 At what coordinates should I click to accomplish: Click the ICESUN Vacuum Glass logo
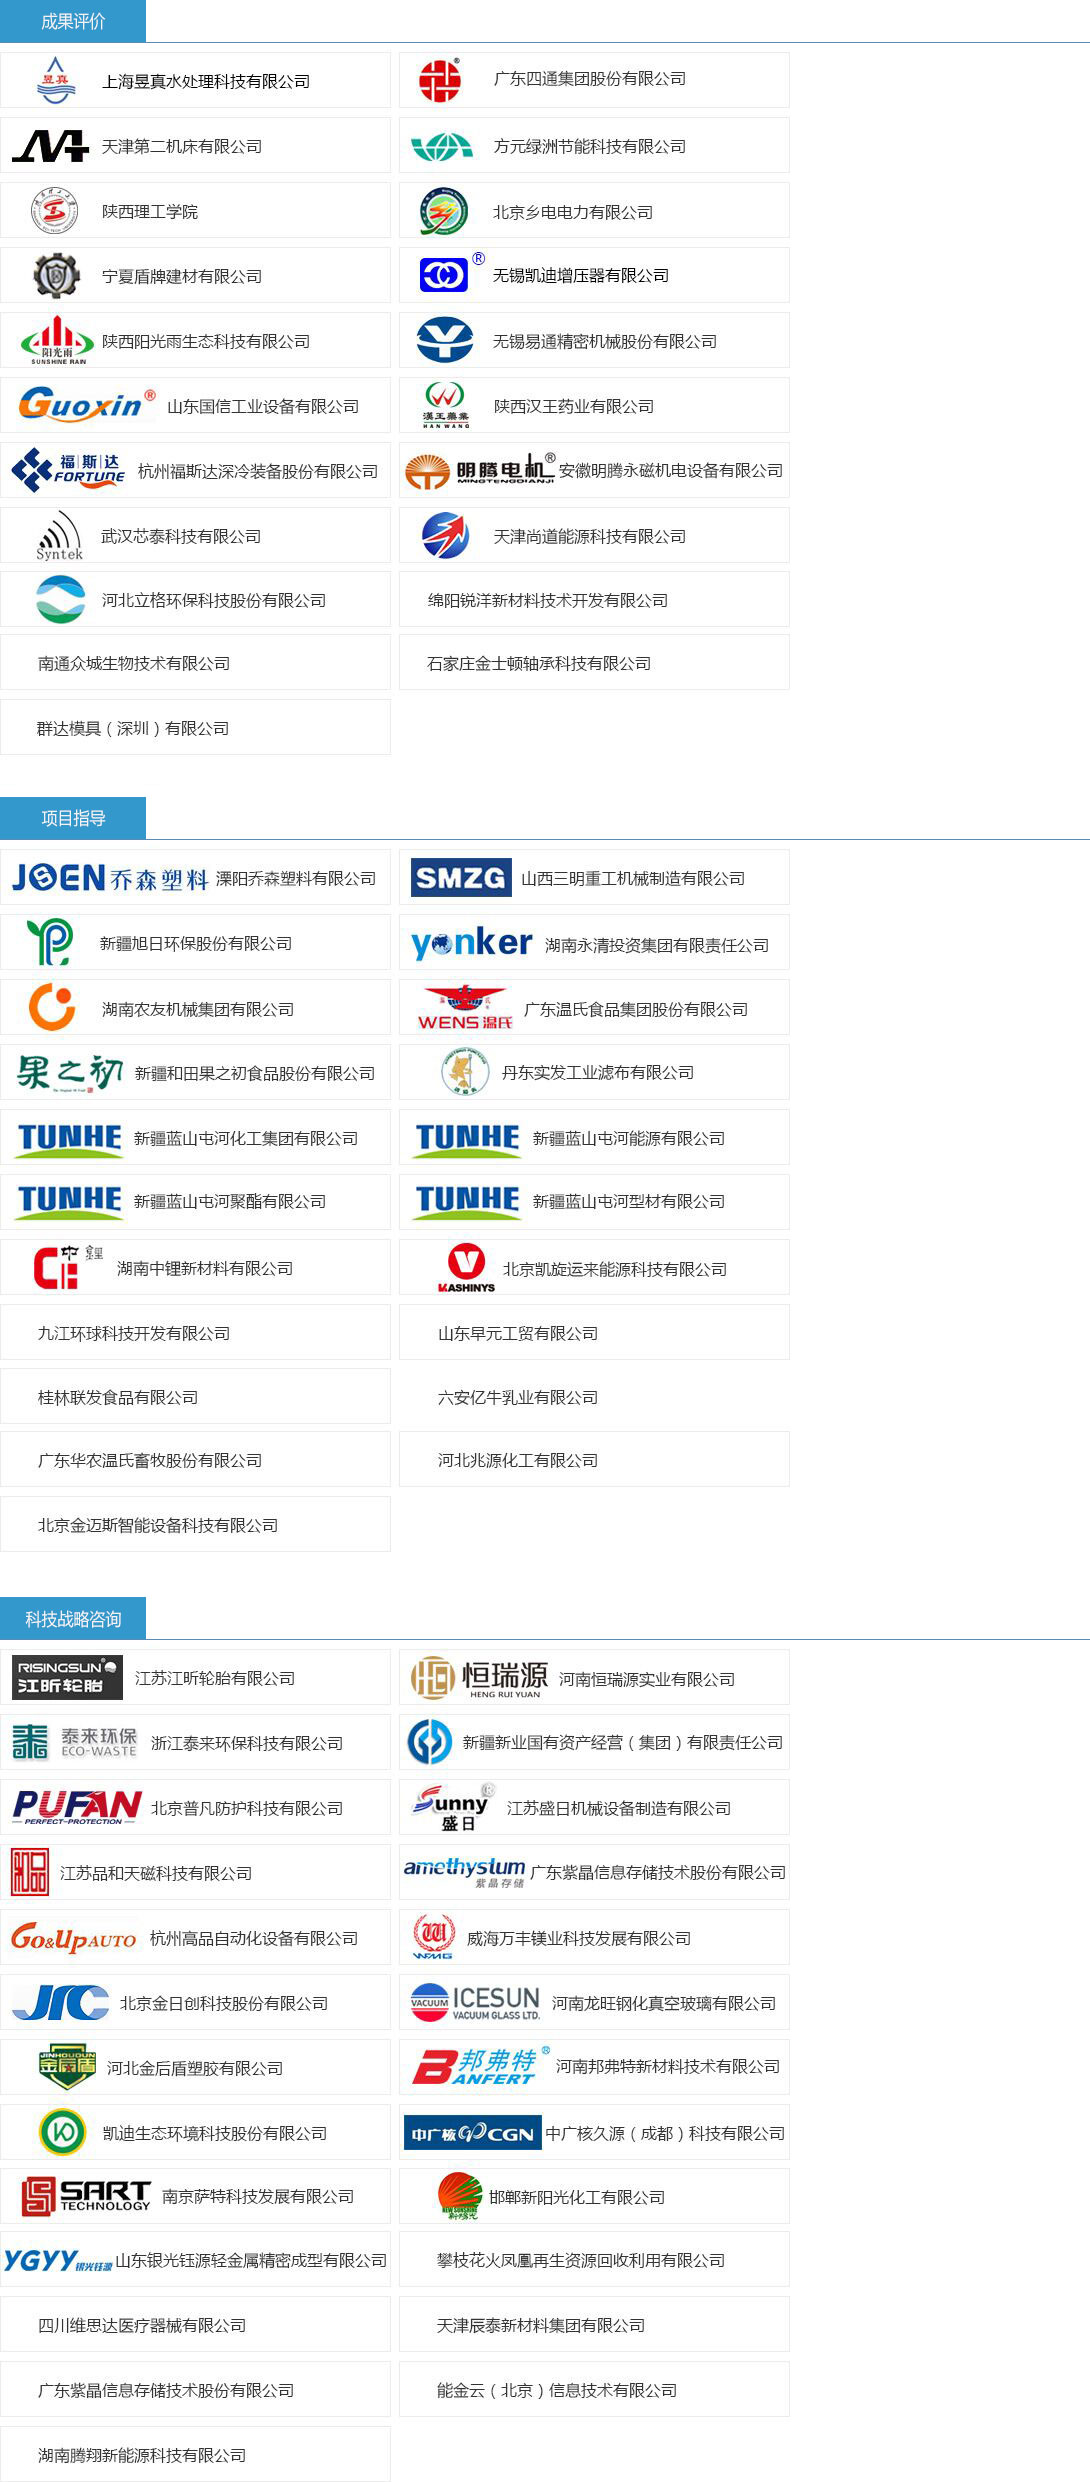click(x=475, y=2002)
